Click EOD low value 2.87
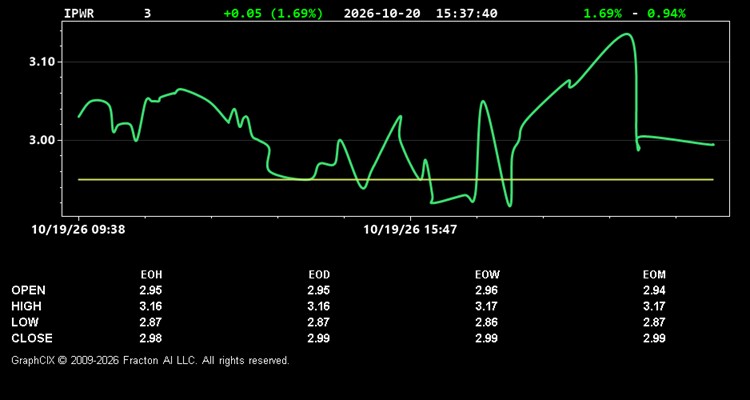 tap(319, 322)
